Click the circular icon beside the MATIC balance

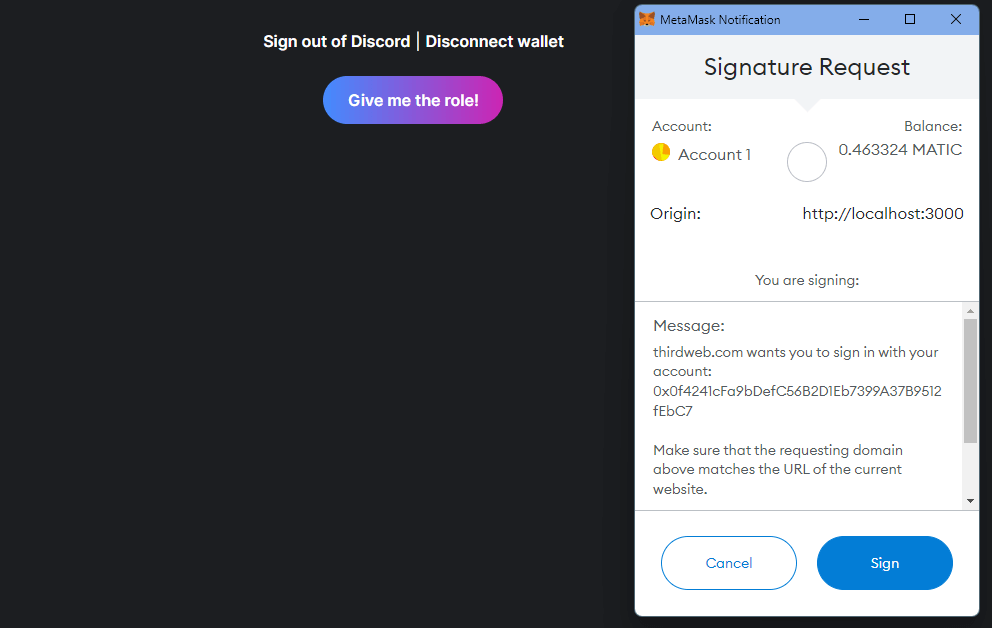(807, 162)
